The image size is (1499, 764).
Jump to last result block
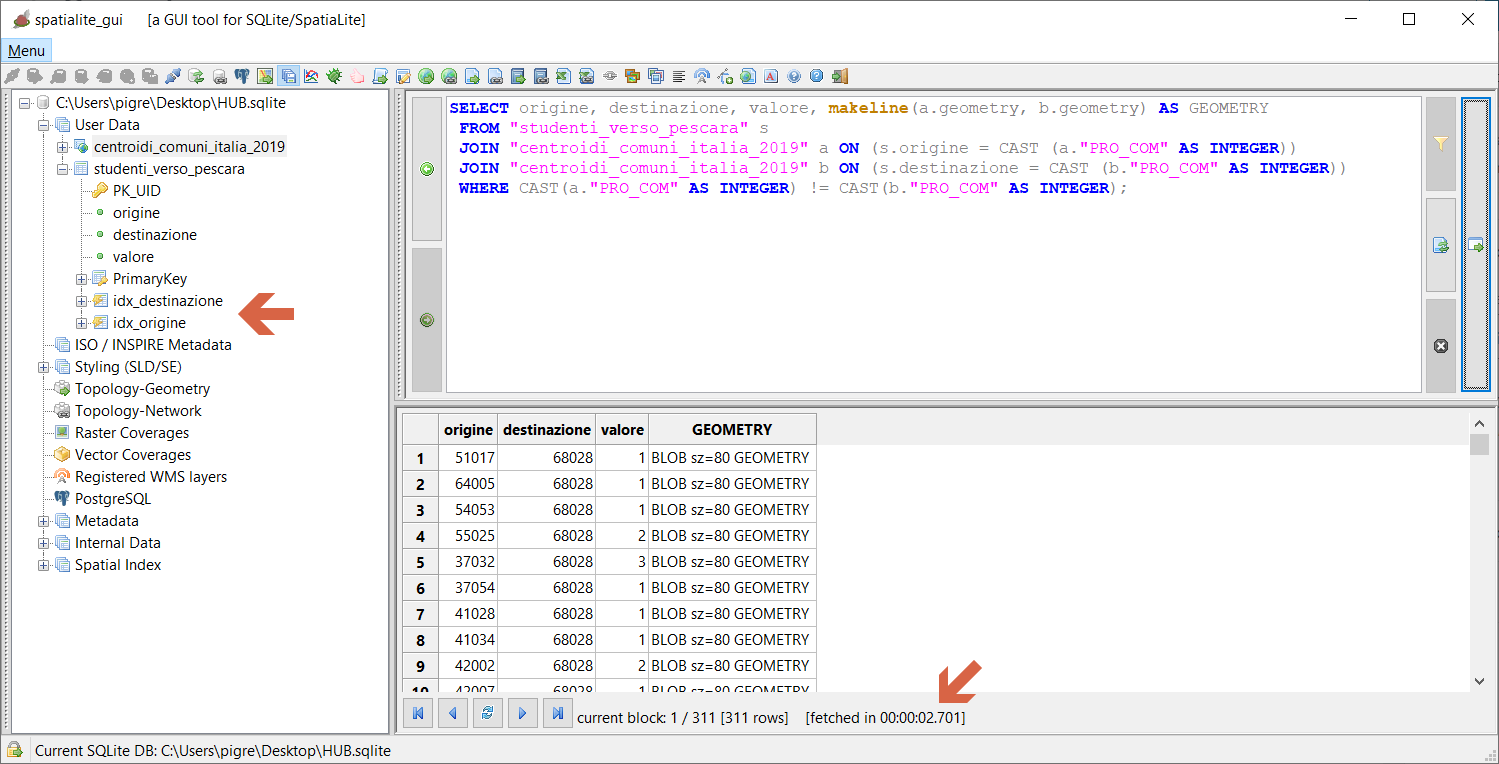[x=557, y=714]
